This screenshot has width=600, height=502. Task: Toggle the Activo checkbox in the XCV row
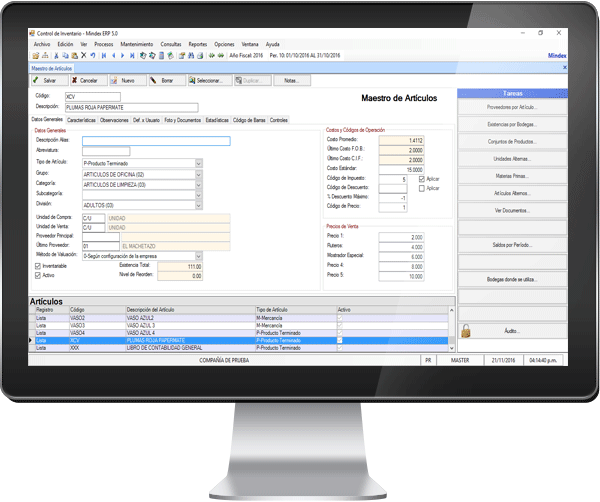340,341
